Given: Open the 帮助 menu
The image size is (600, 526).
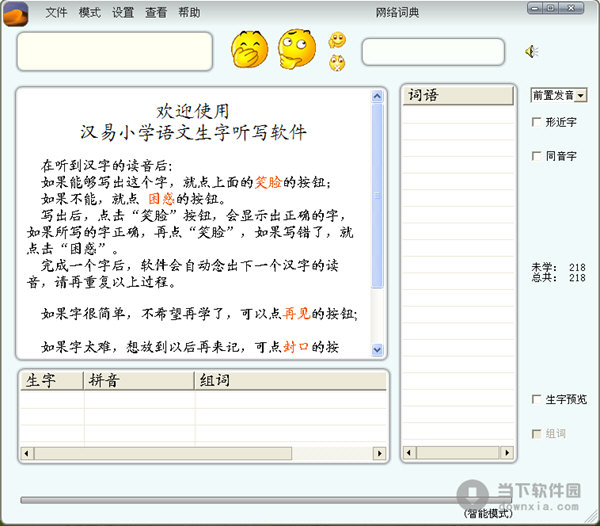Looking at the screenshot, I should tap(189, 13).
